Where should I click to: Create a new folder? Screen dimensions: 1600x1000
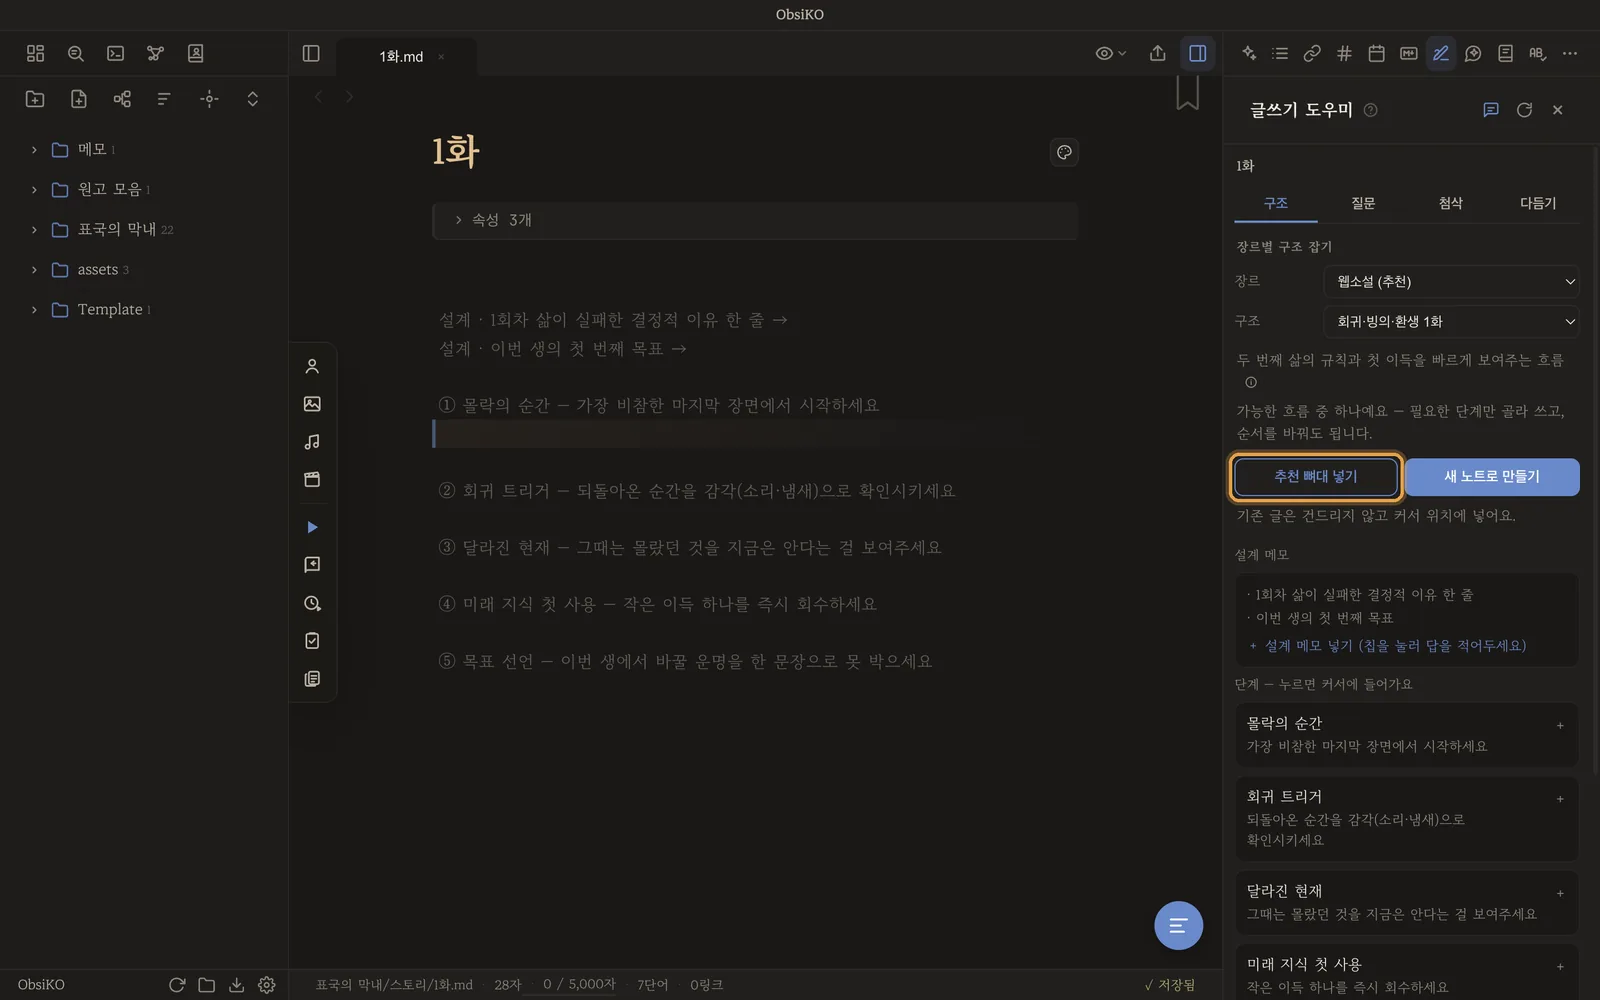tap(35, 99)
